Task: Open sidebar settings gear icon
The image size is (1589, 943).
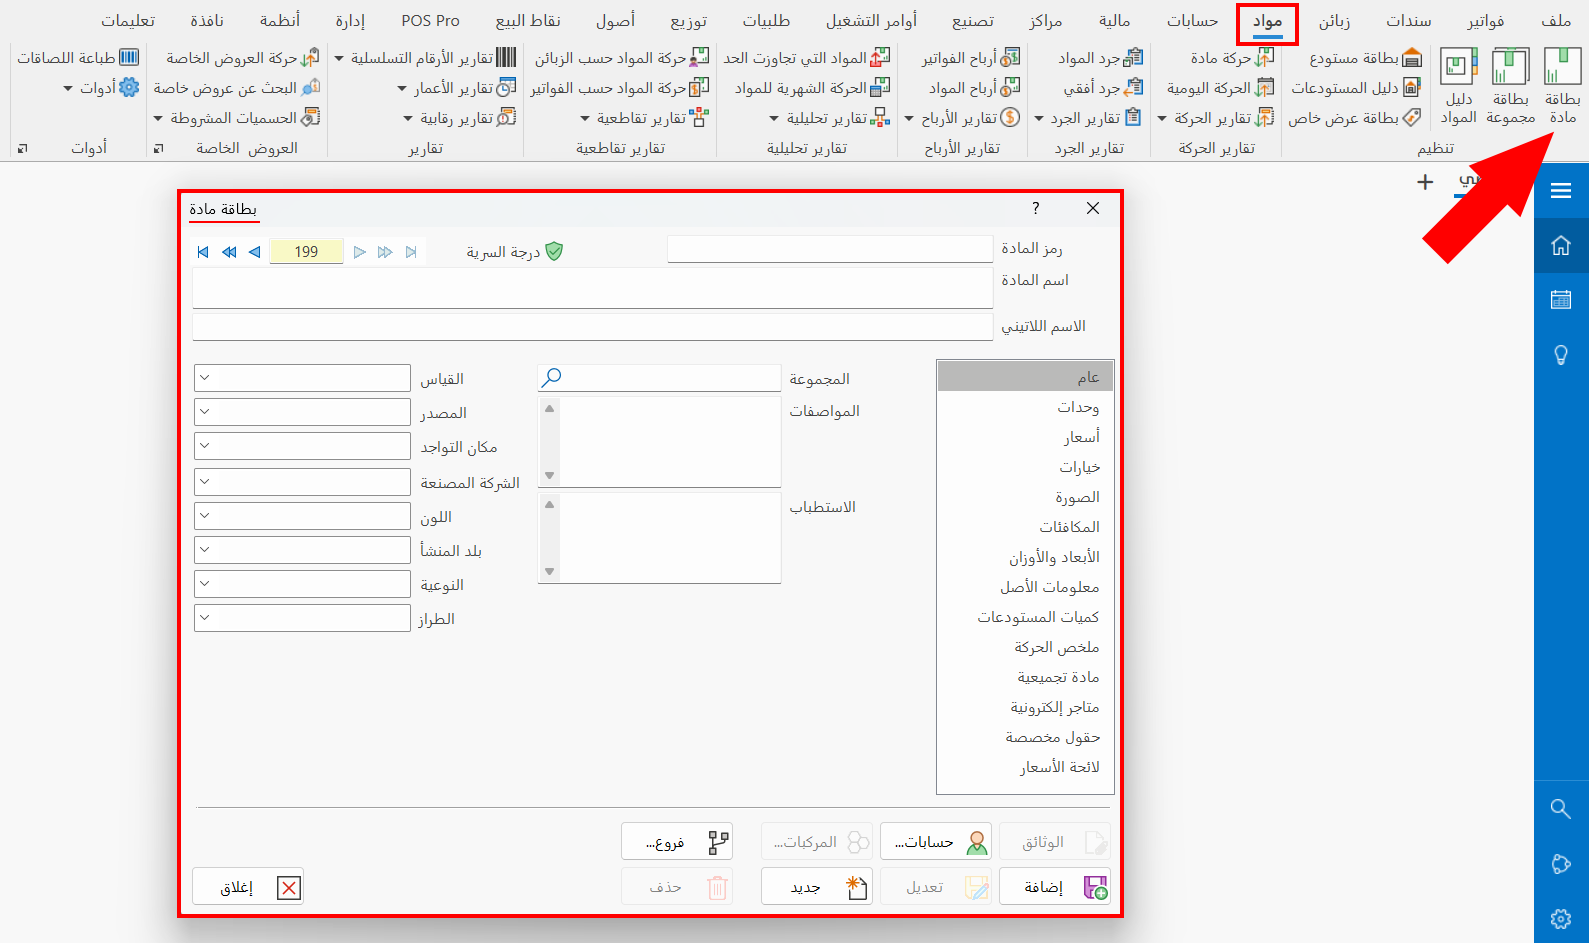Action: [x=1561, y=919]
